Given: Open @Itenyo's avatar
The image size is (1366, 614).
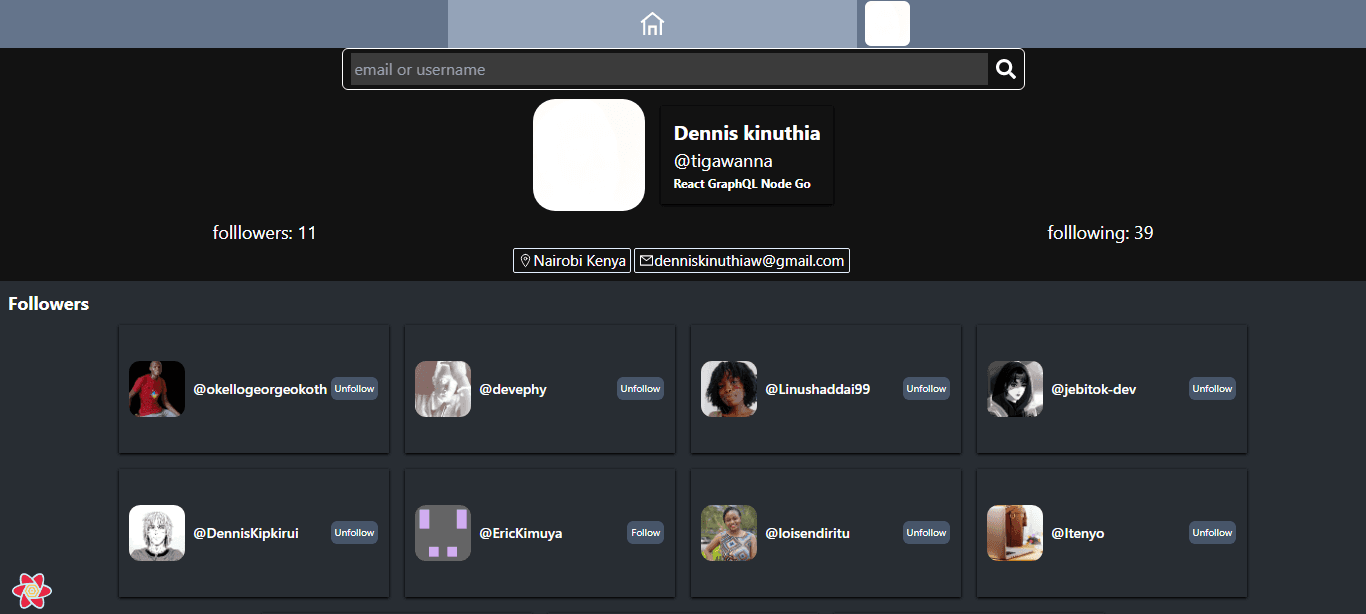Looking at the screenshot, I should tap(1015, 533).
